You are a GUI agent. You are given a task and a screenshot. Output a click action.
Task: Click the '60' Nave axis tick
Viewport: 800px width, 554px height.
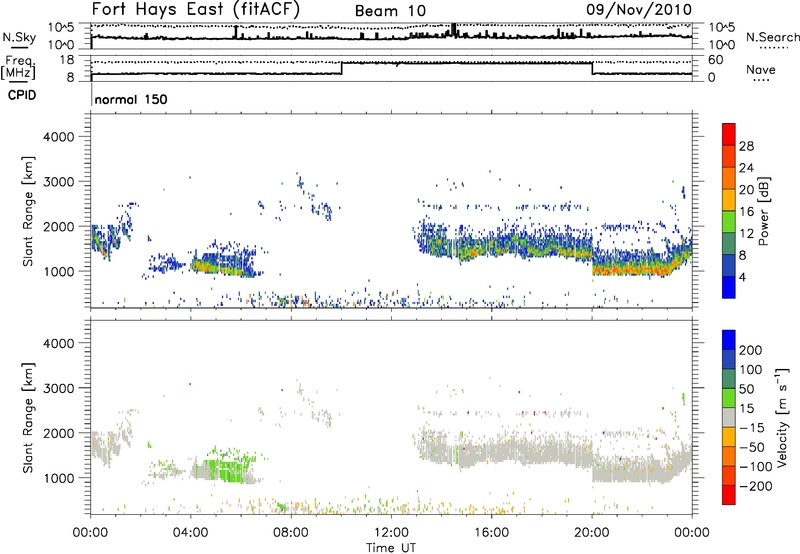pos(716,60)
